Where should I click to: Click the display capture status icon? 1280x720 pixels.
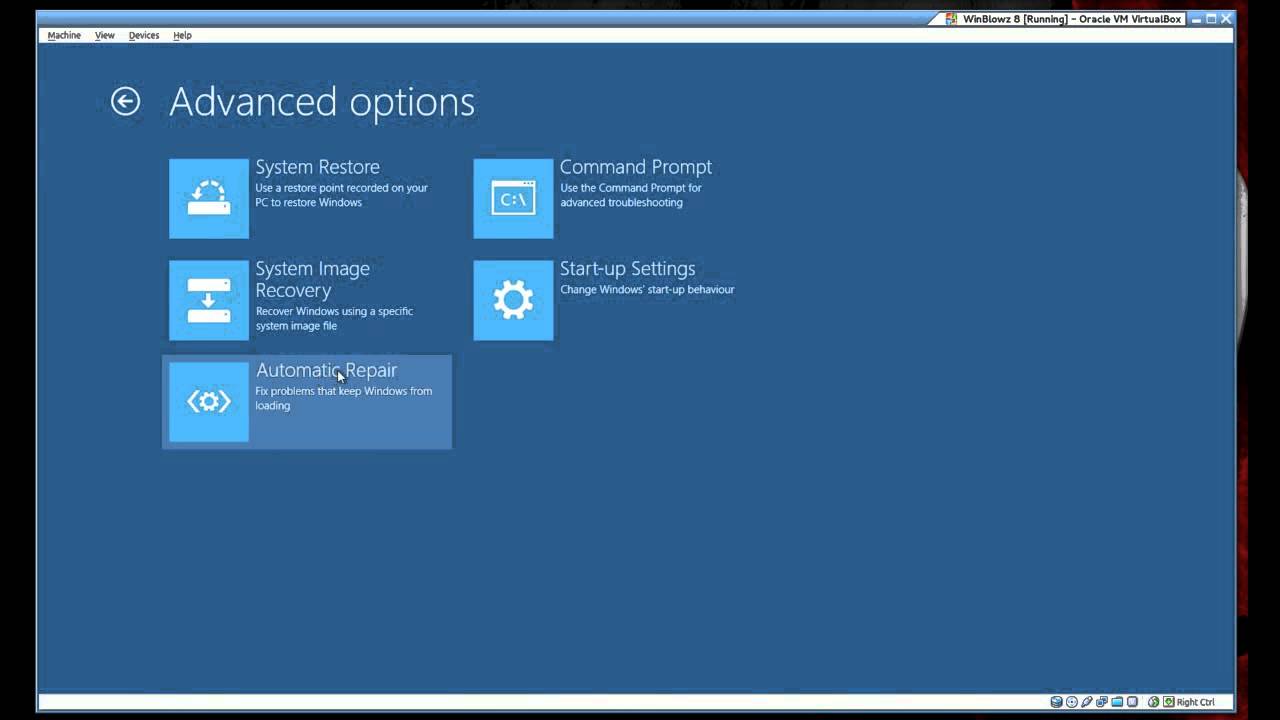[1132, 702]
